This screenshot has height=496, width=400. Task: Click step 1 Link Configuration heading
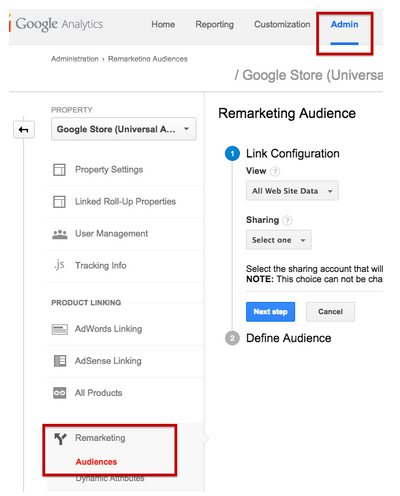pyautogui.click(x=293, y=154)
